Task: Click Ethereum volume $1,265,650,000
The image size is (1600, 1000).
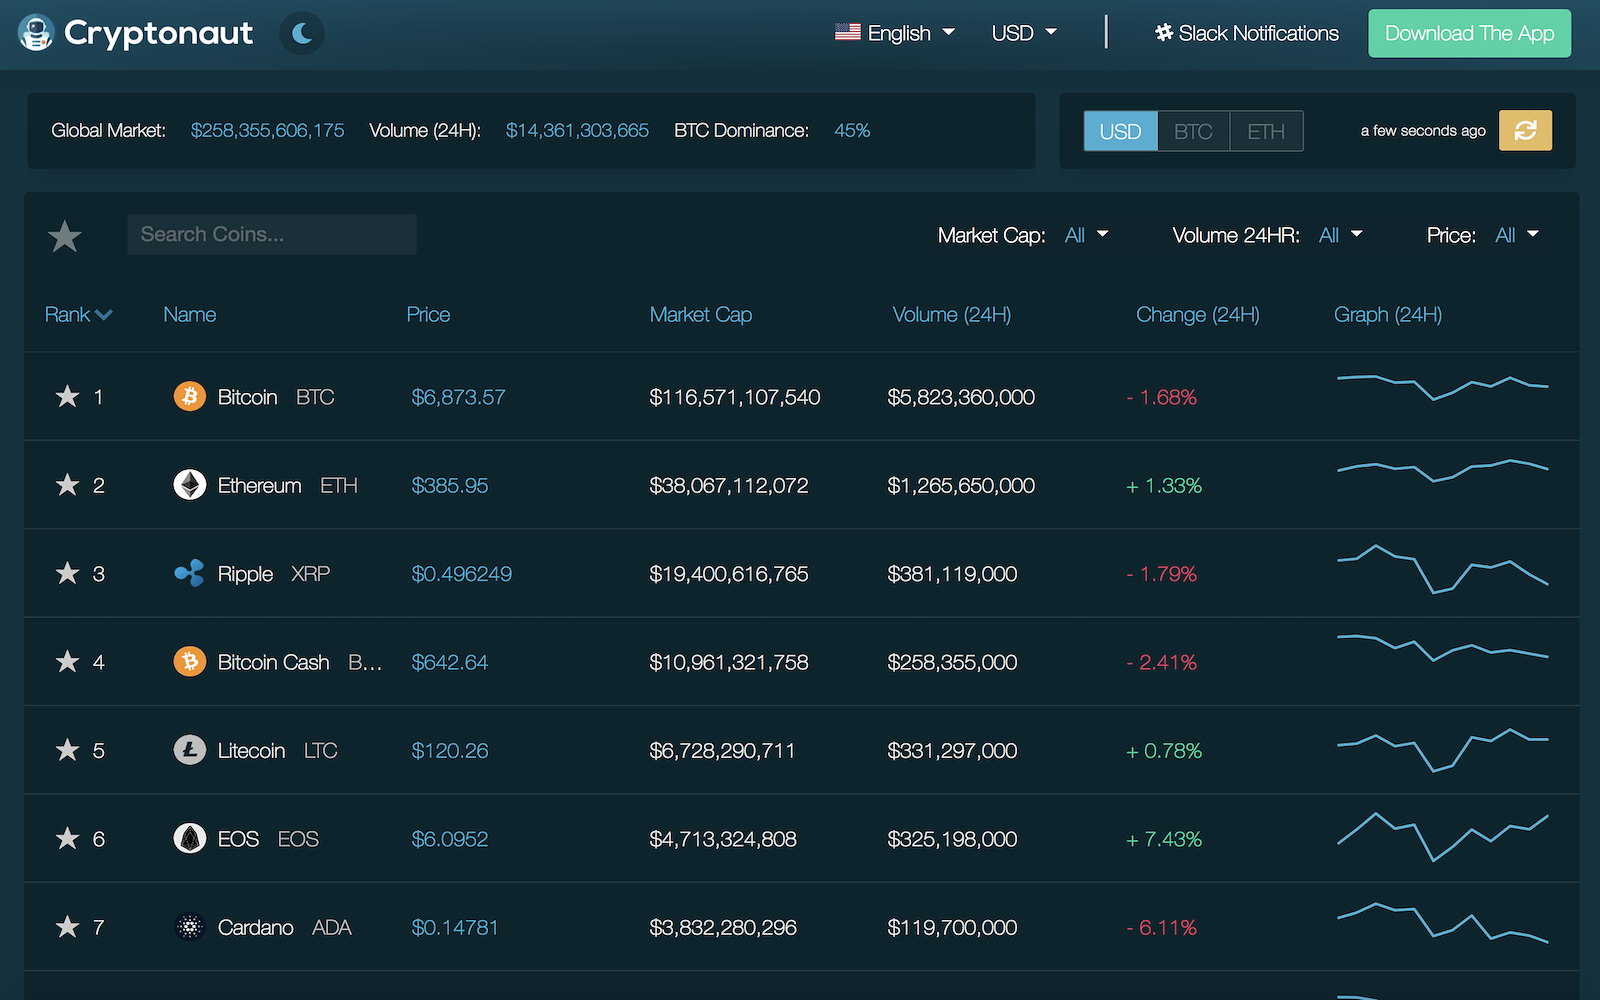Action: (x=961, y=485)
